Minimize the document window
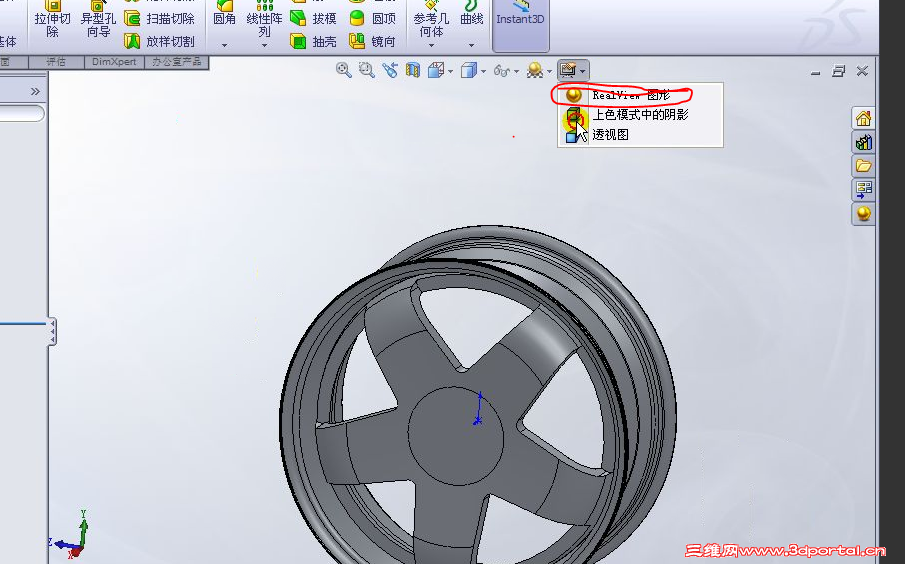Image resolution: width=905 pixels, height=564 pixels. (x=816, y=72)
